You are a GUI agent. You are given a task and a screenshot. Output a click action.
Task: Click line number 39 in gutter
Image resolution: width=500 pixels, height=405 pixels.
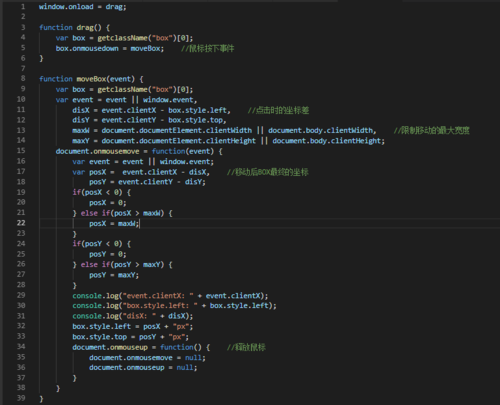(x=21, y=398)
